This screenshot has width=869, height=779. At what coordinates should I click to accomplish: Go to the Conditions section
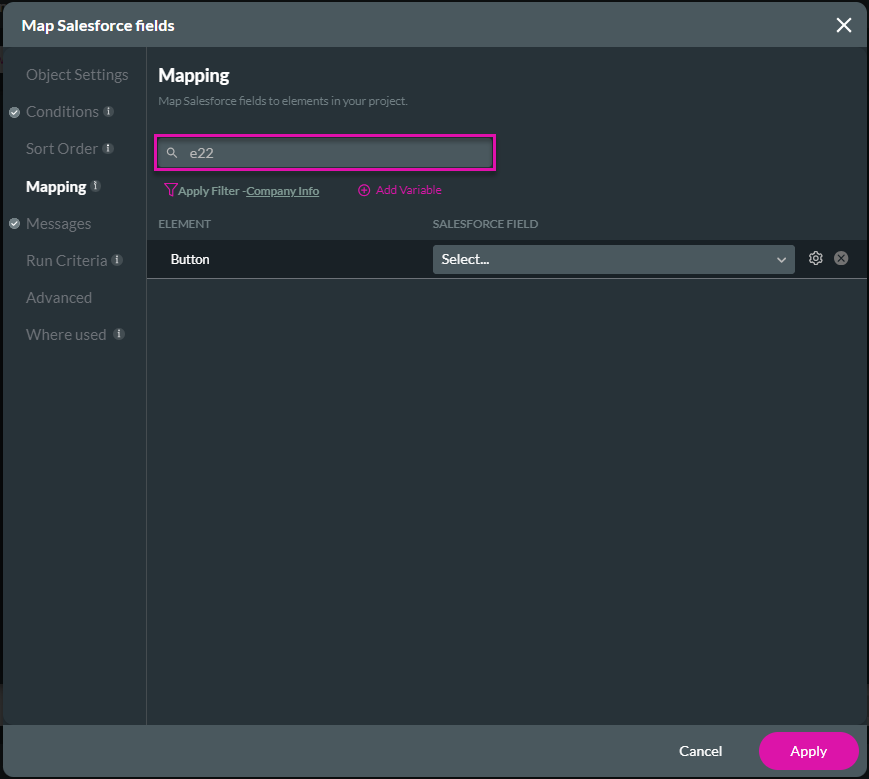62,112
